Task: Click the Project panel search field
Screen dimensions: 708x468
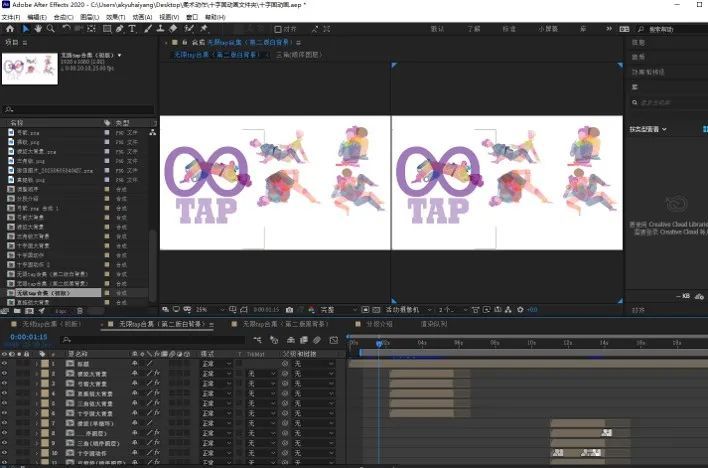Action: pos(78,109)
